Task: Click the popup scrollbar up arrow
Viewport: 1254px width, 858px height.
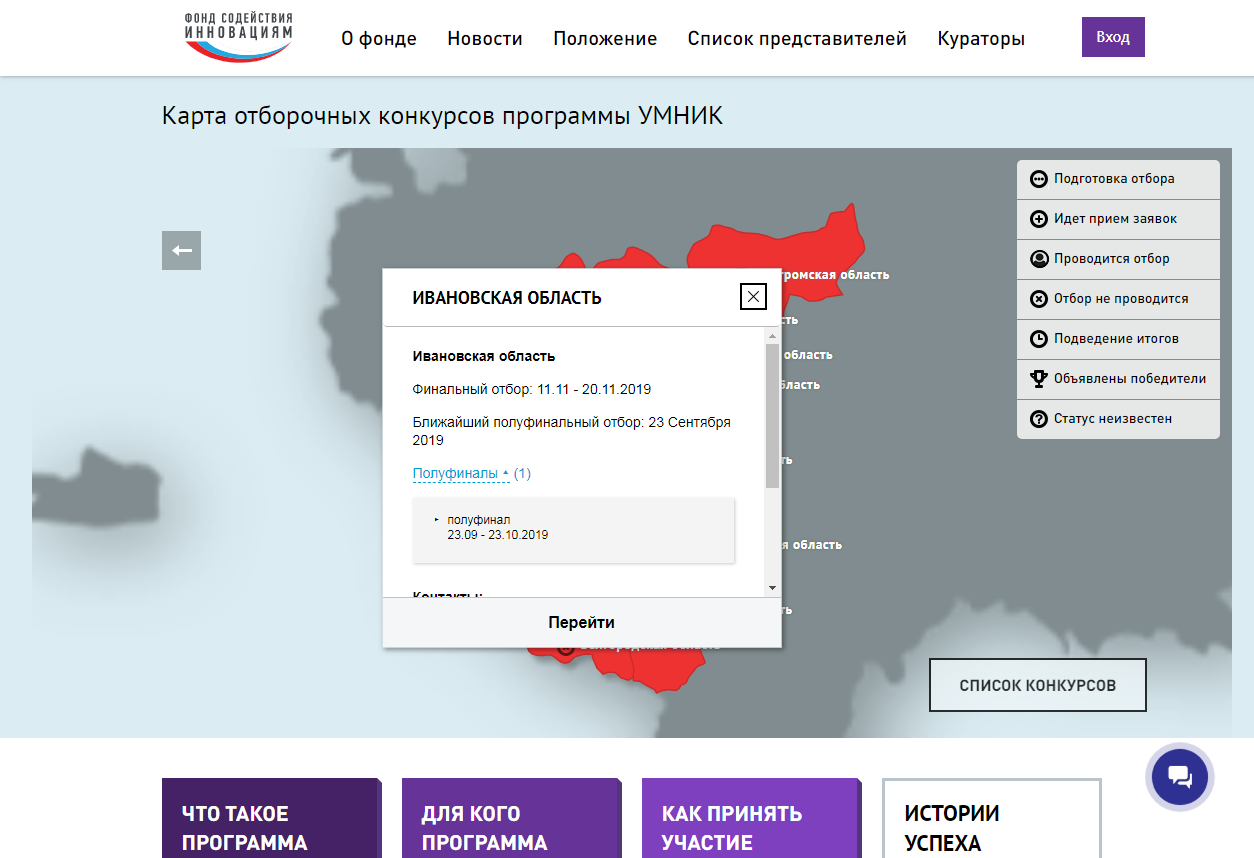Action: (772, 336)
